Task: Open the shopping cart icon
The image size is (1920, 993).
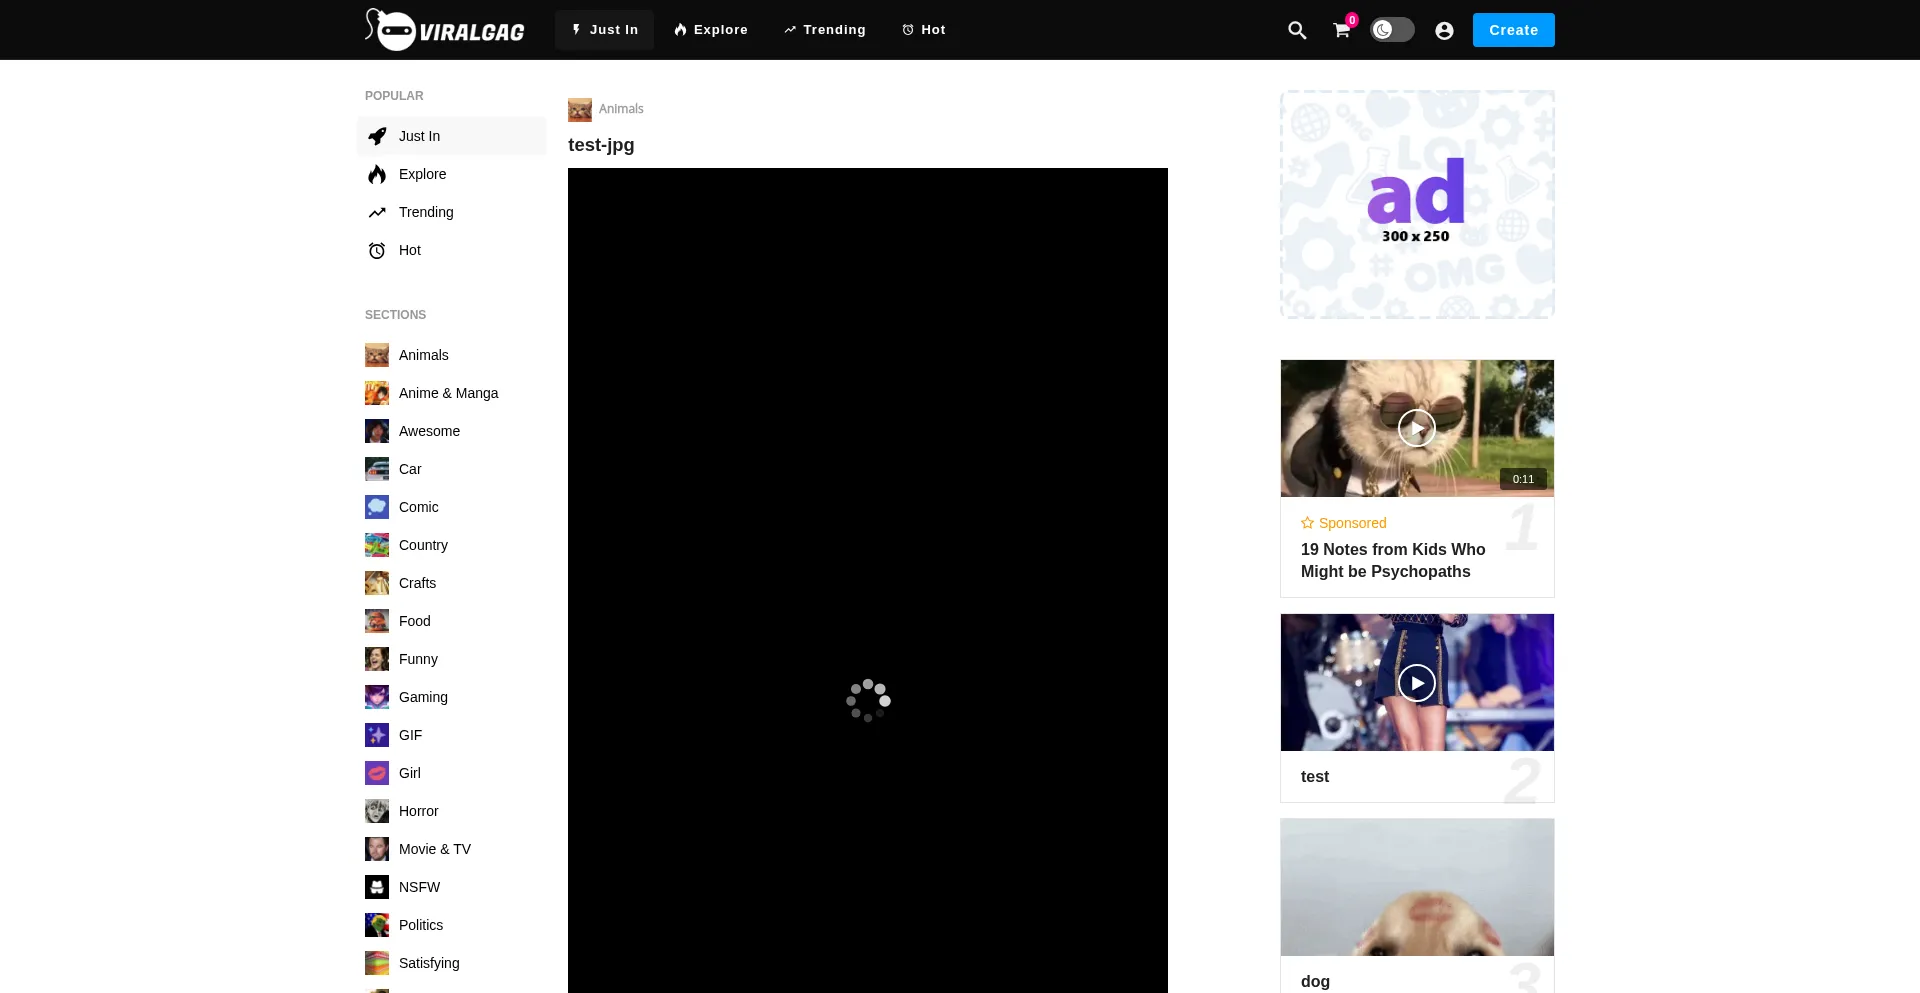Action: [x=1340, y=30]
